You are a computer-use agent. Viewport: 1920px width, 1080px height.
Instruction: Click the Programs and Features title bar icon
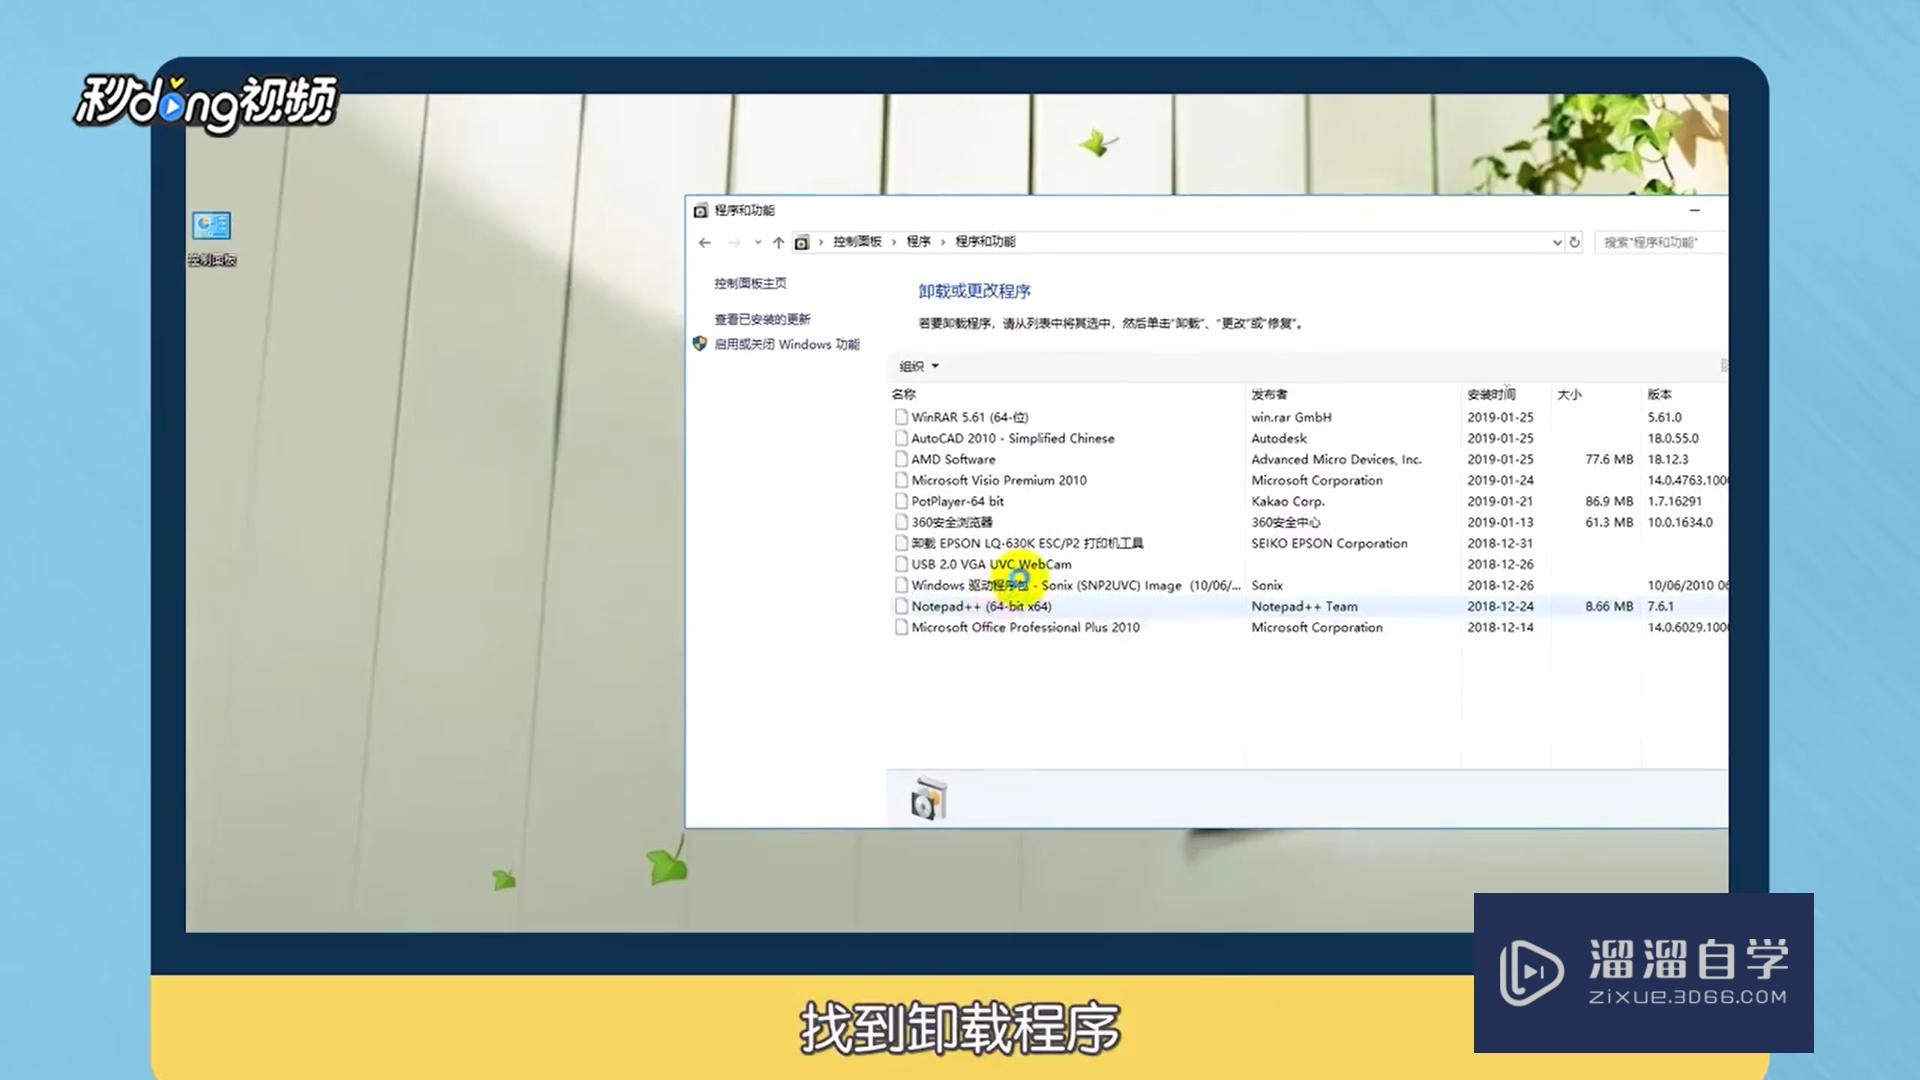[700, 210]
